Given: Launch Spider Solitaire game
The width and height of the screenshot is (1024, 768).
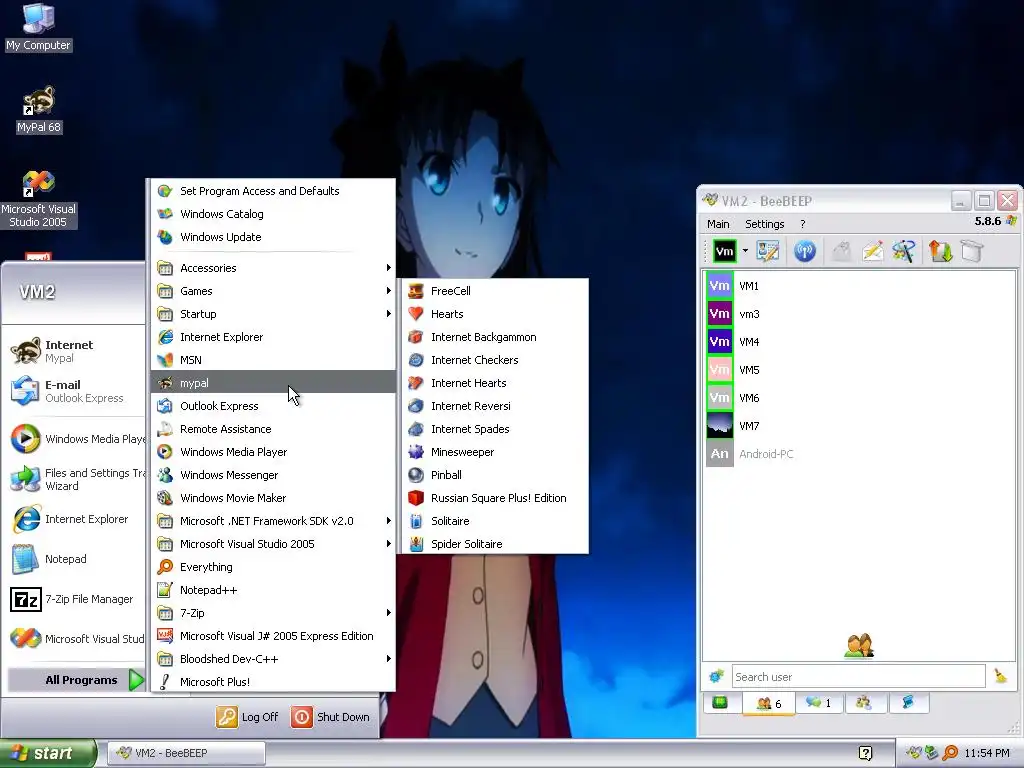Looking at the screenshot, I should pos(495,544).
